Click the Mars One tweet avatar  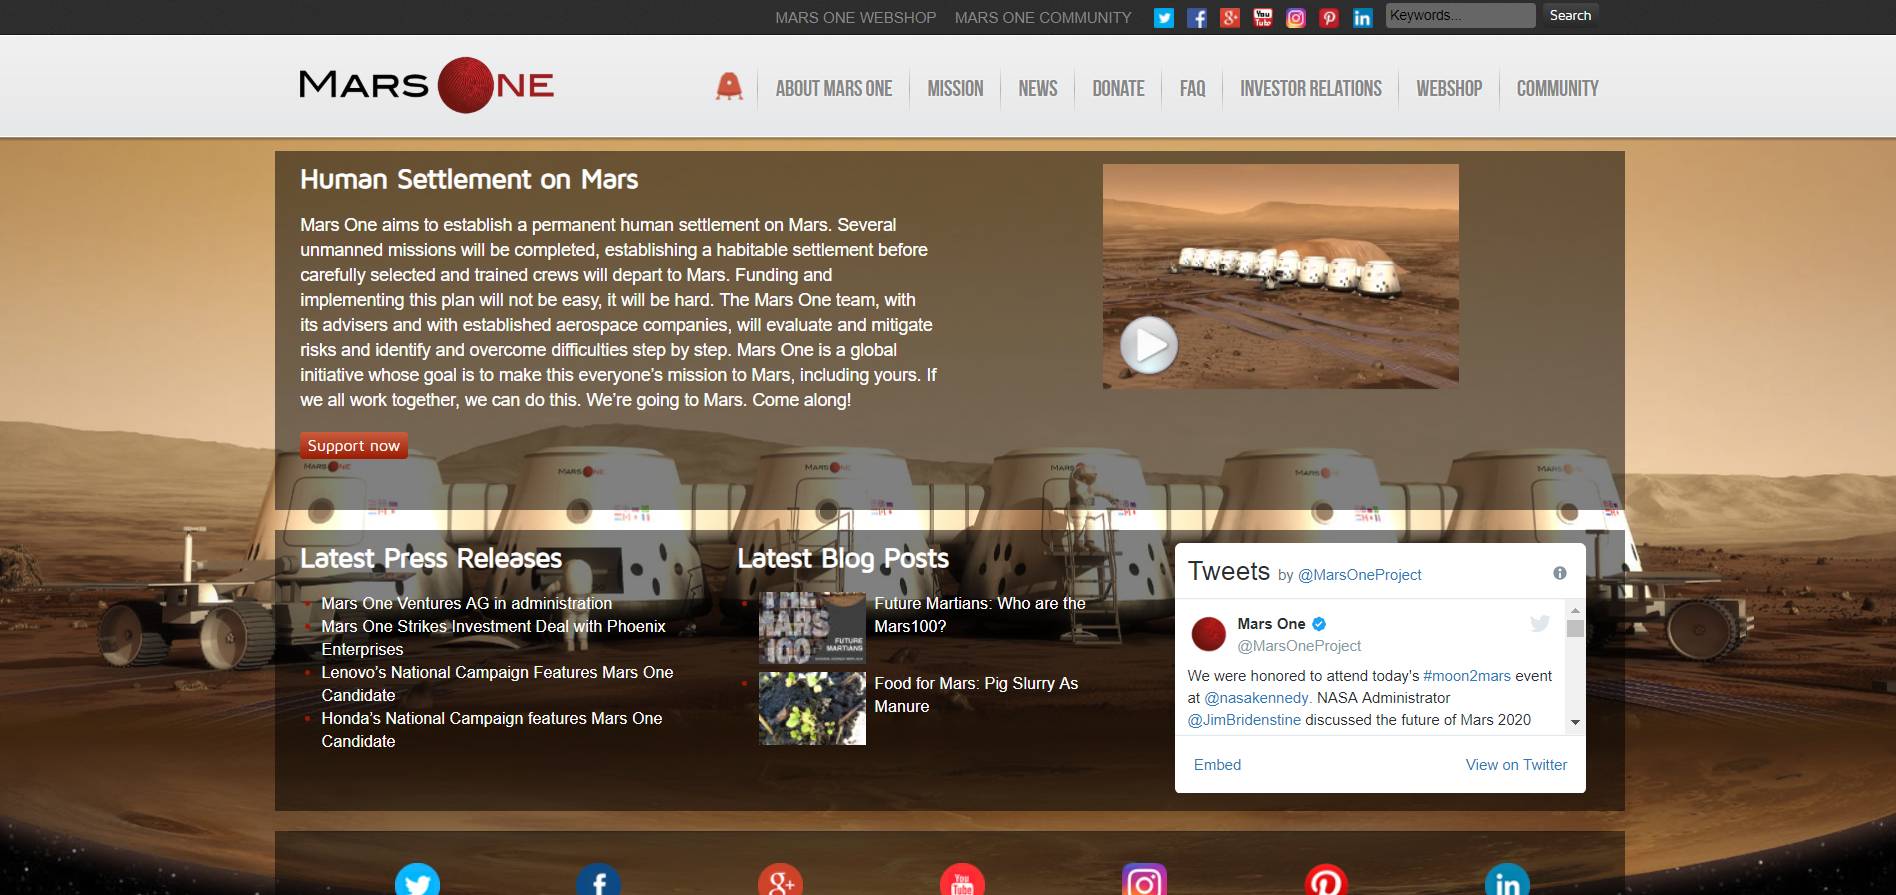click(x=1209, y=634)
